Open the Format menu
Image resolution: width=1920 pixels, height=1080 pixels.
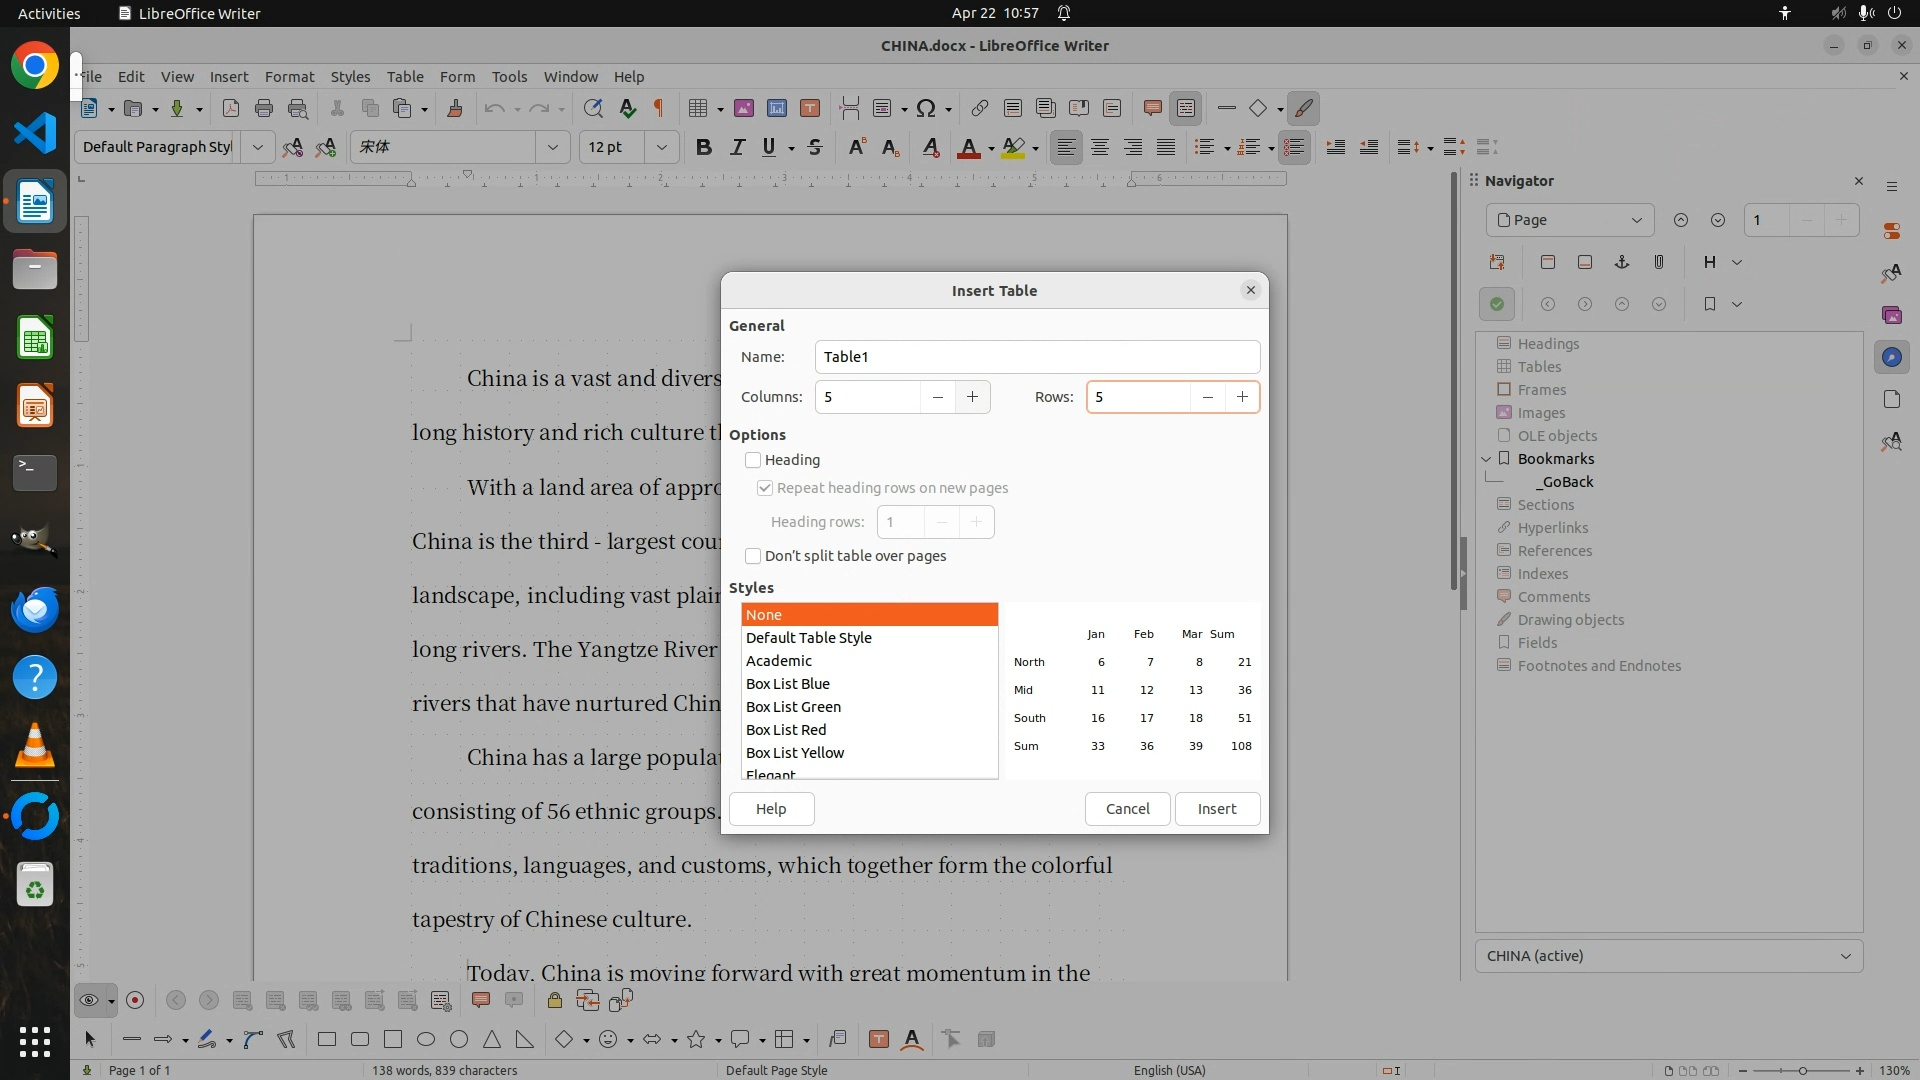tap(289, 76)
